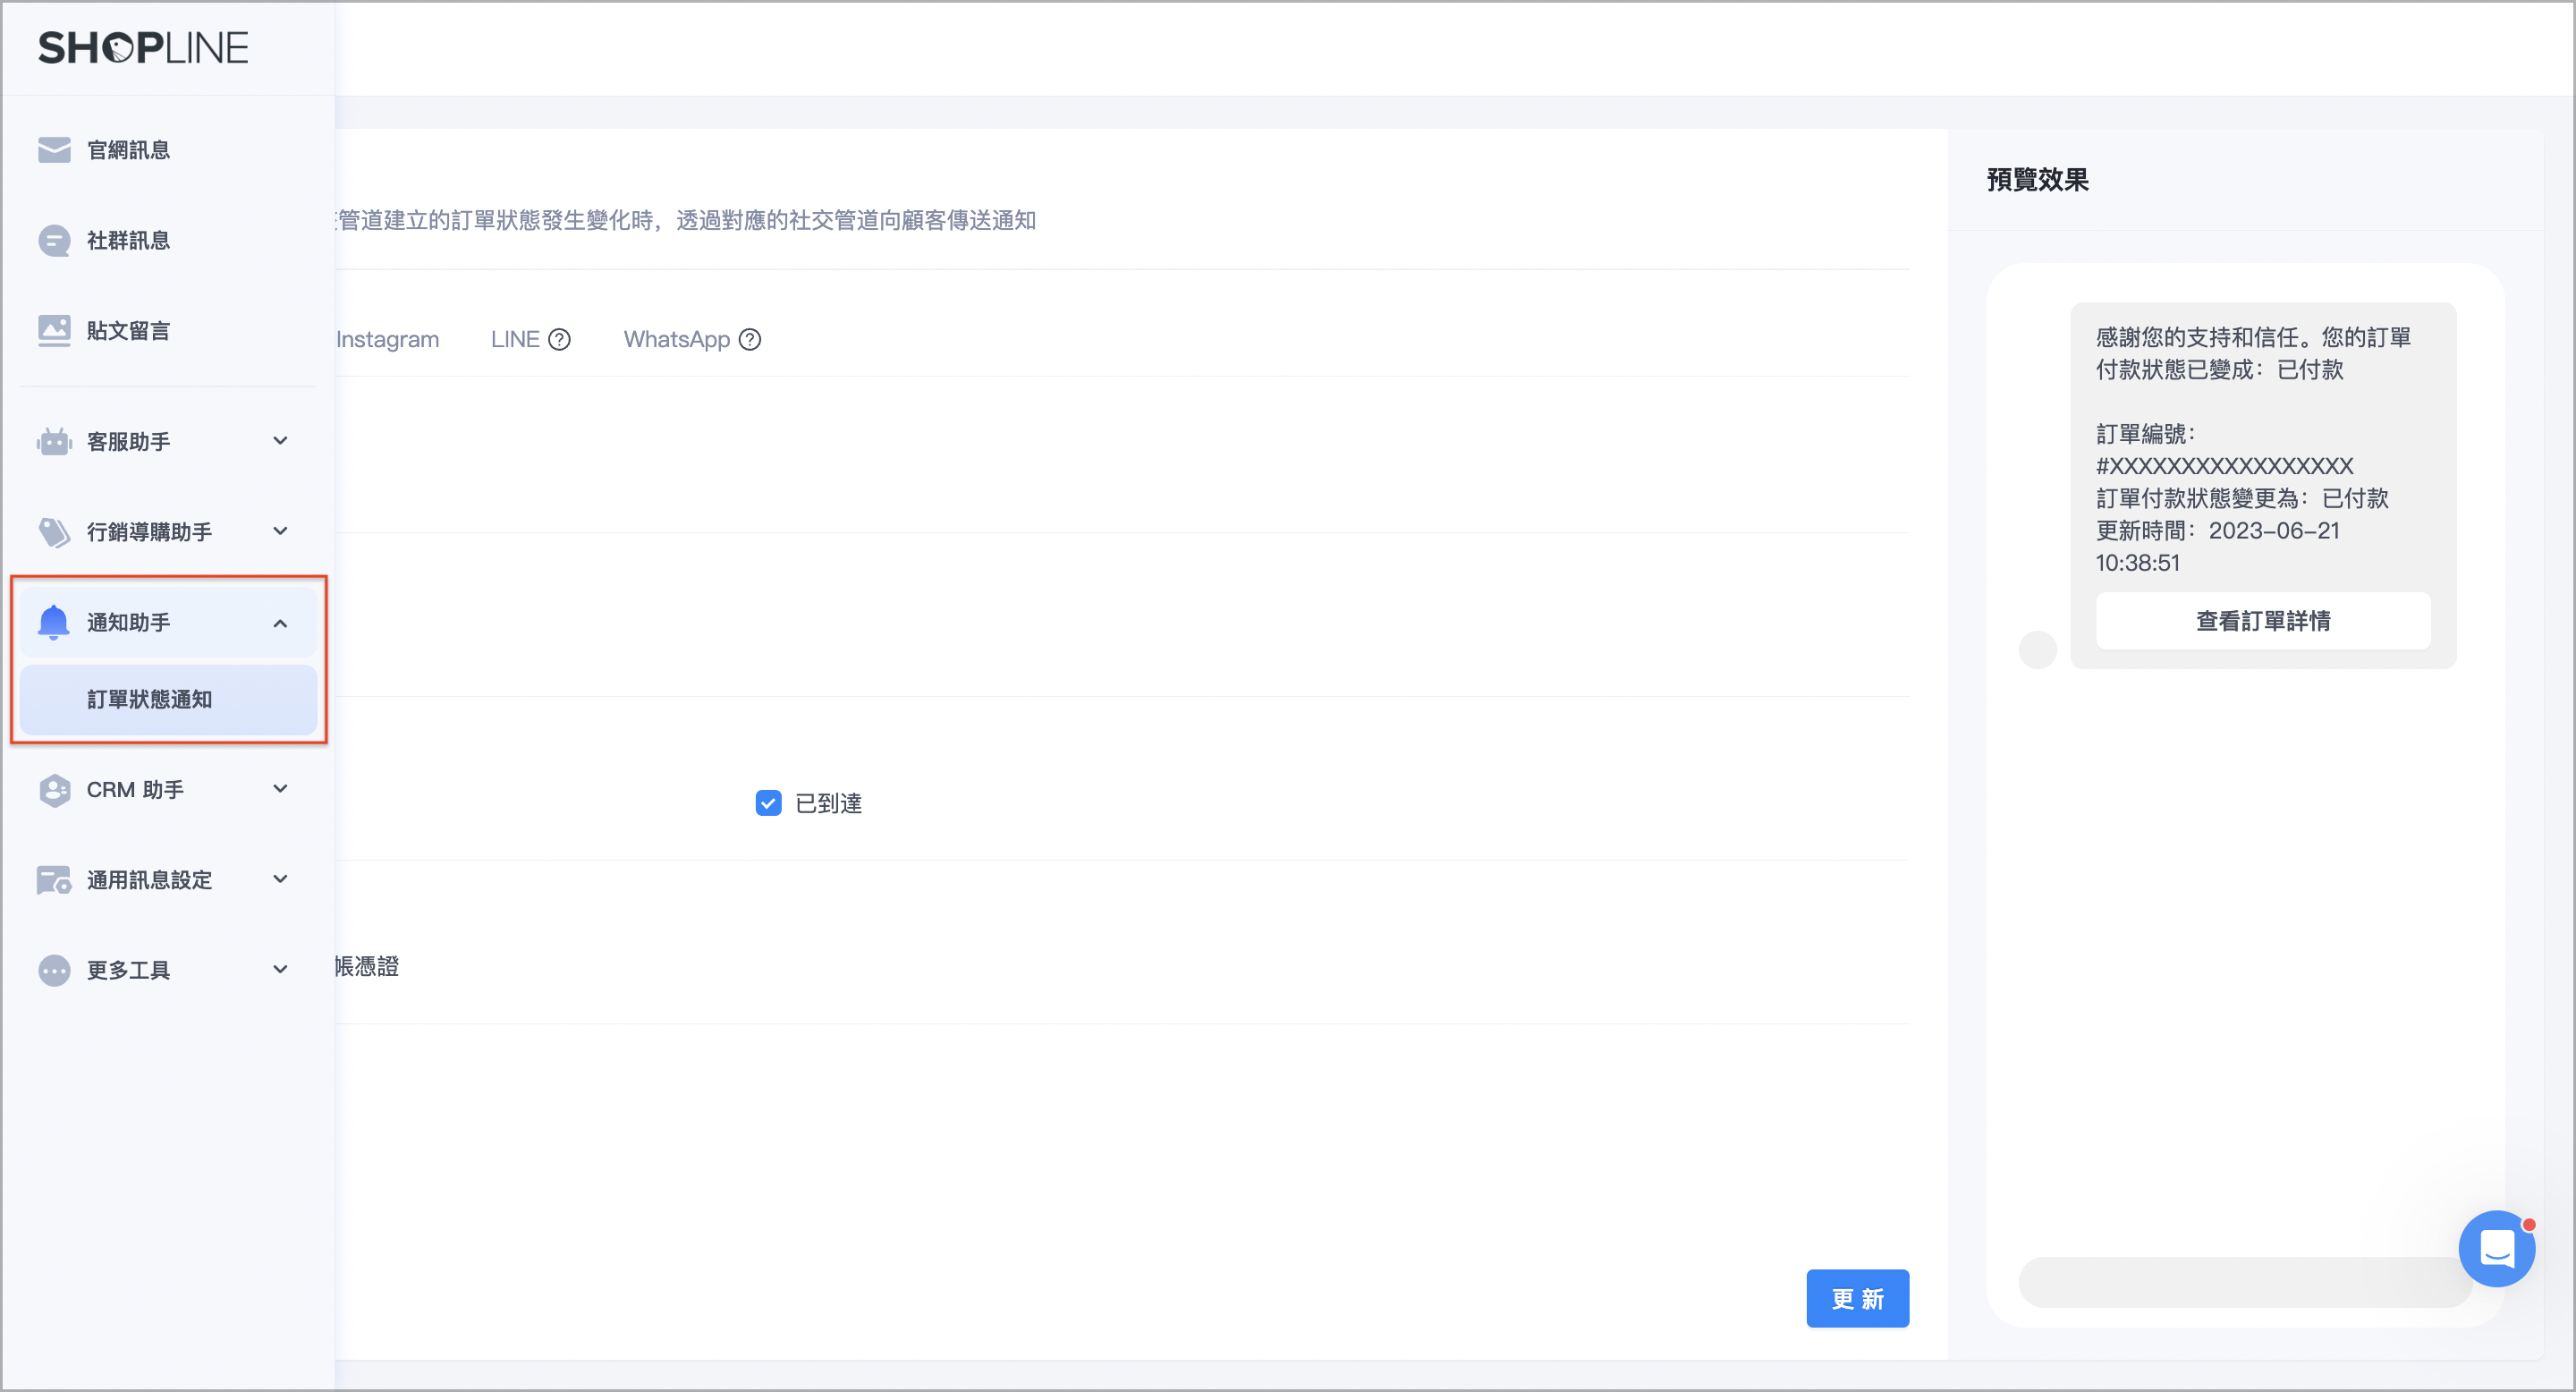
Task: Click the tag icon for 行銷導購助手
Action: 54,532
